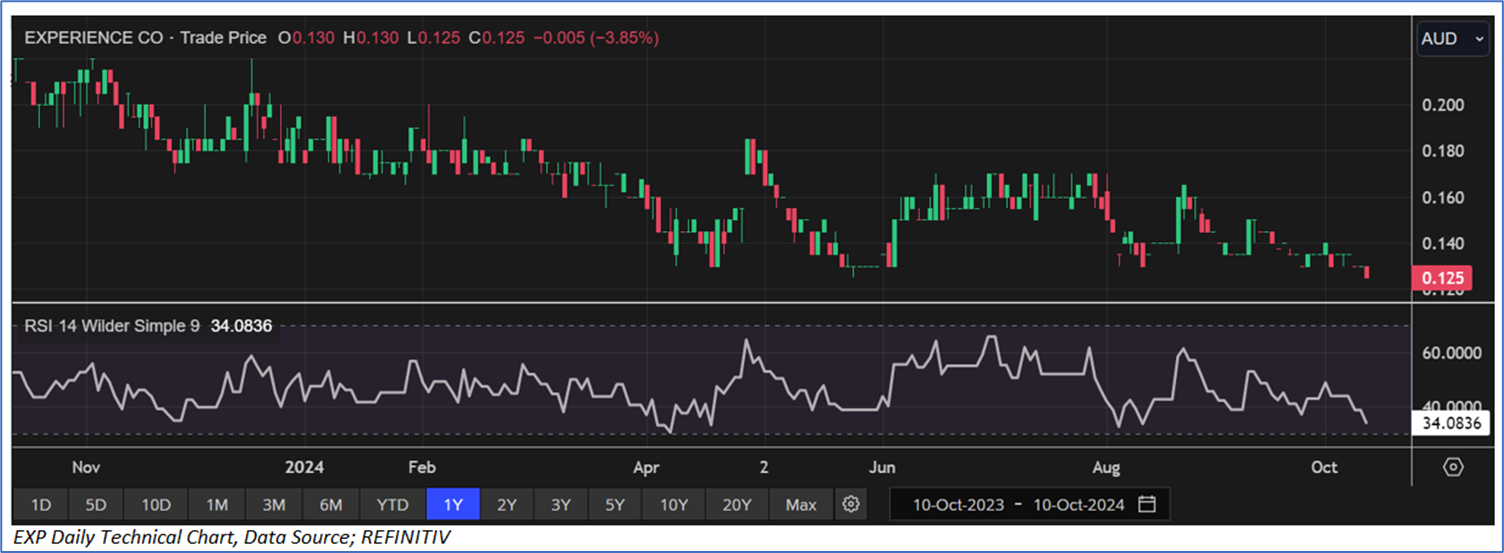Select the 5D time range
1504x553 pixels.
(97, 504)
